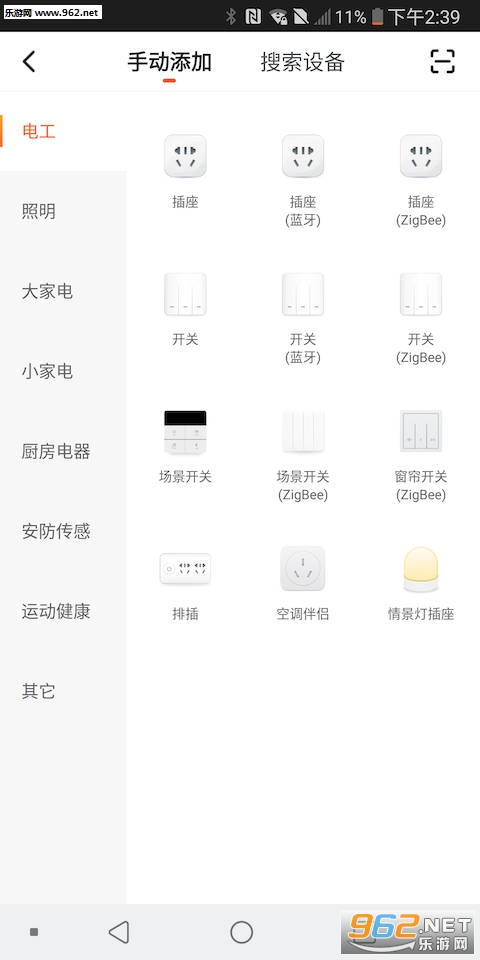The height and width of the screenshot is (960, 480).
Task: Select the 插座 (蓝牙) socket icon
Action: tap(303, 156)
